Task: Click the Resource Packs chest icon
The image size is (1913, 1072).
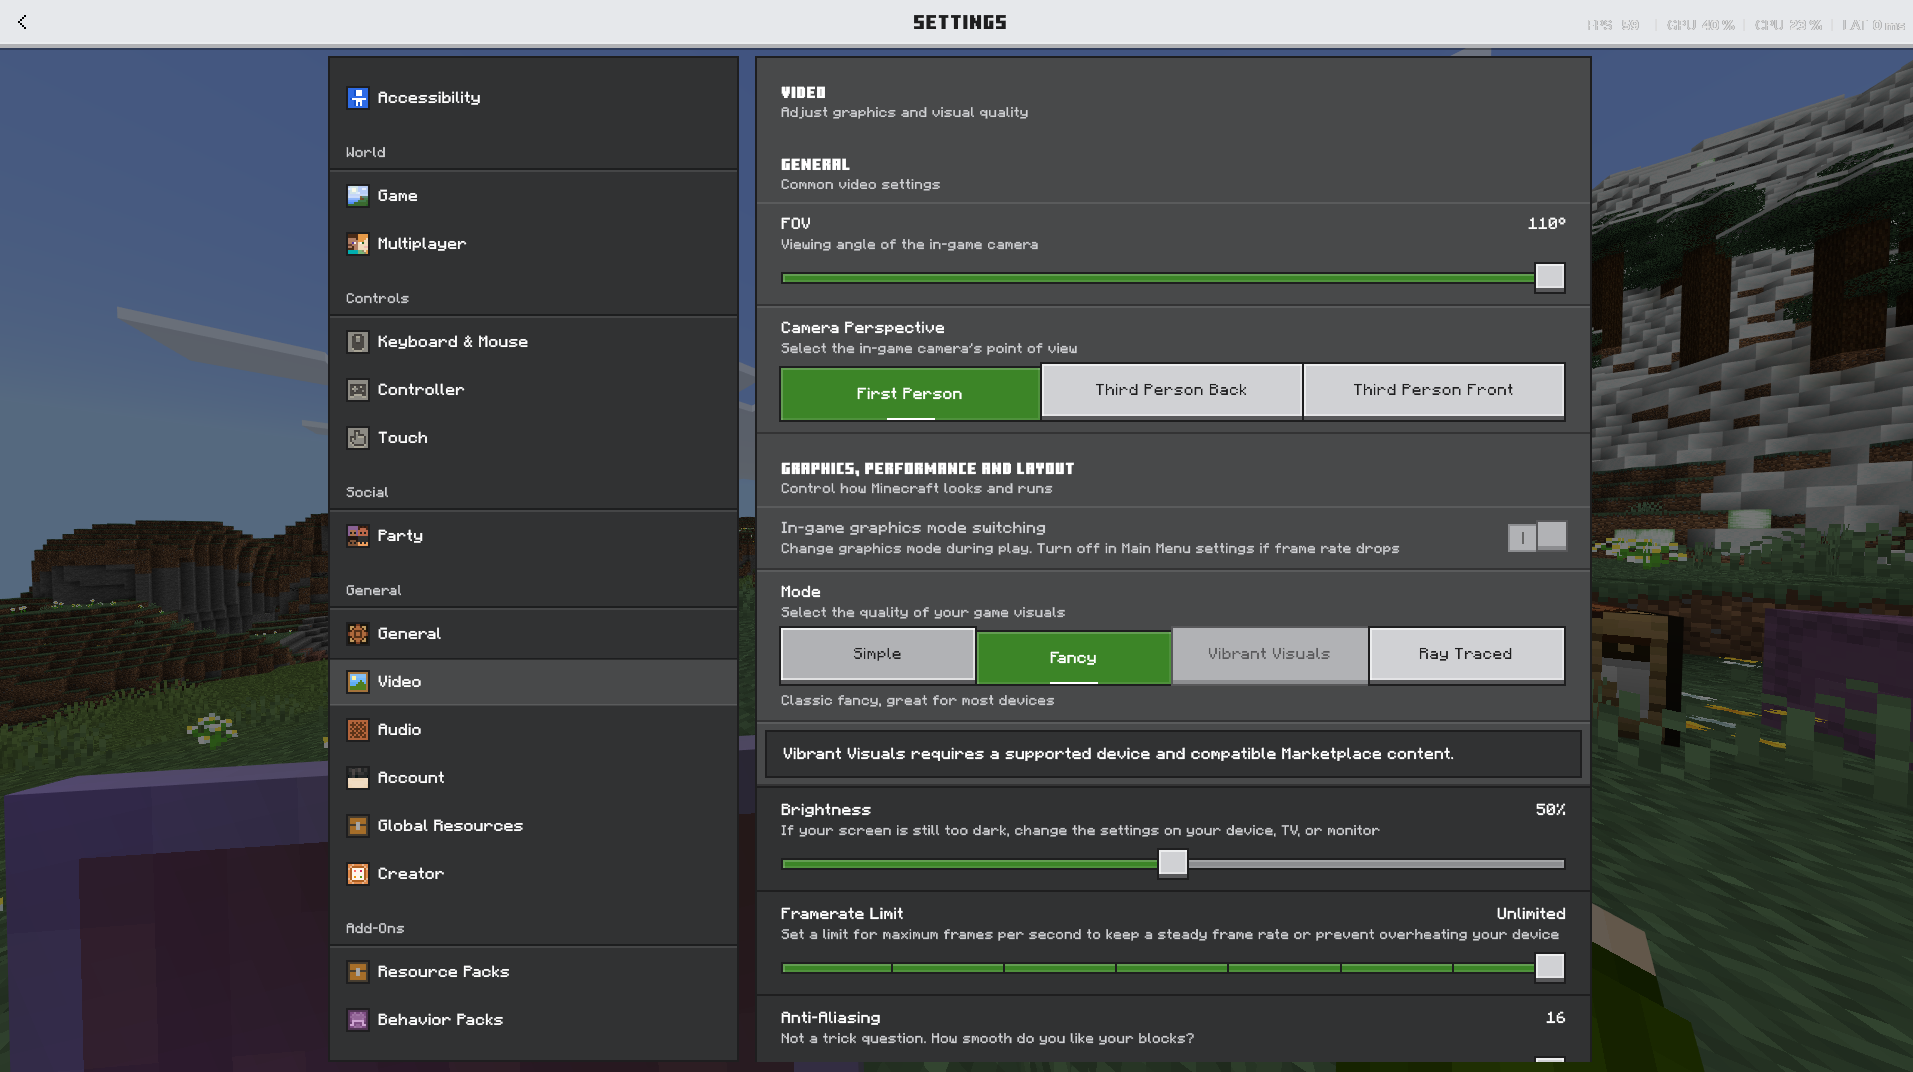Action: [x=357, y=972]
